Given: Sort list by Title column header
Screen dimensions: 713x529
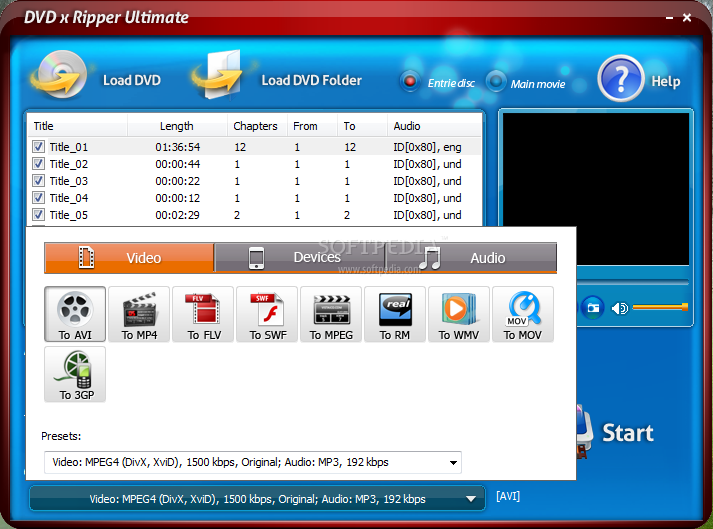Looking at the screenshot, I should [x=78, y=126].
